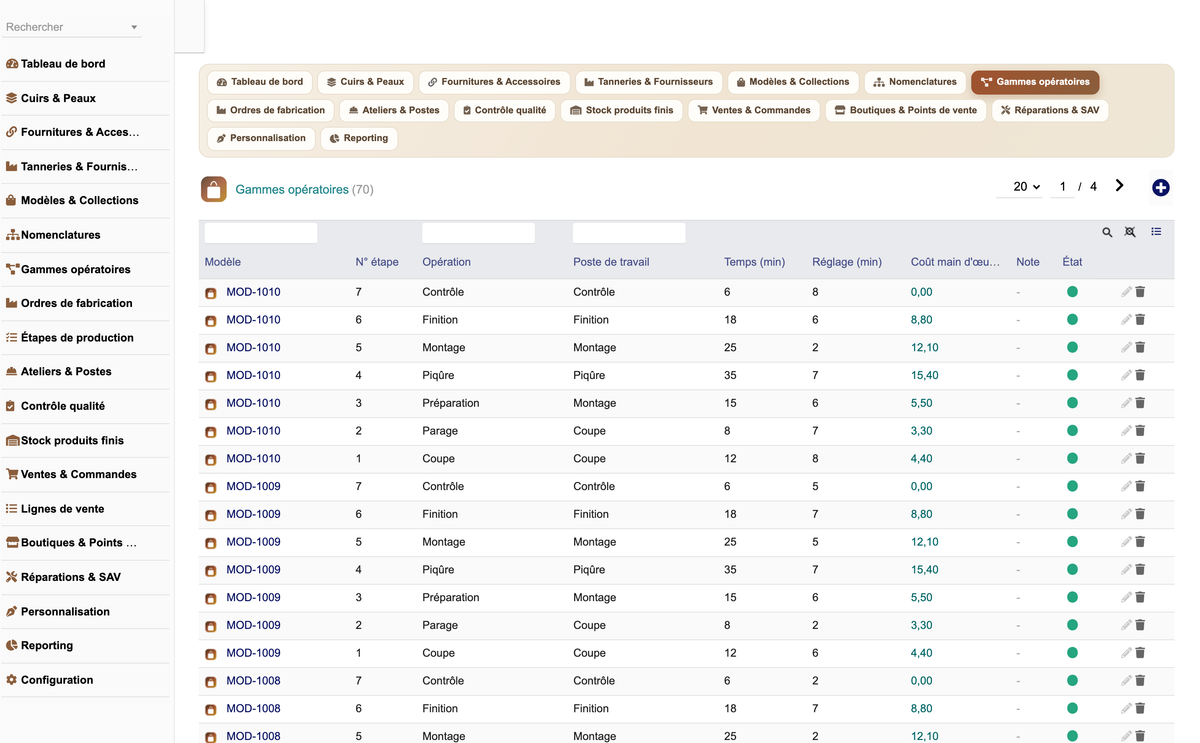The width and height of the screenshot is (1200, 743).
Task: Delete MOD-1010 step 1 Coupe row
Action: pyautogui.click(x=1140, y=459)
